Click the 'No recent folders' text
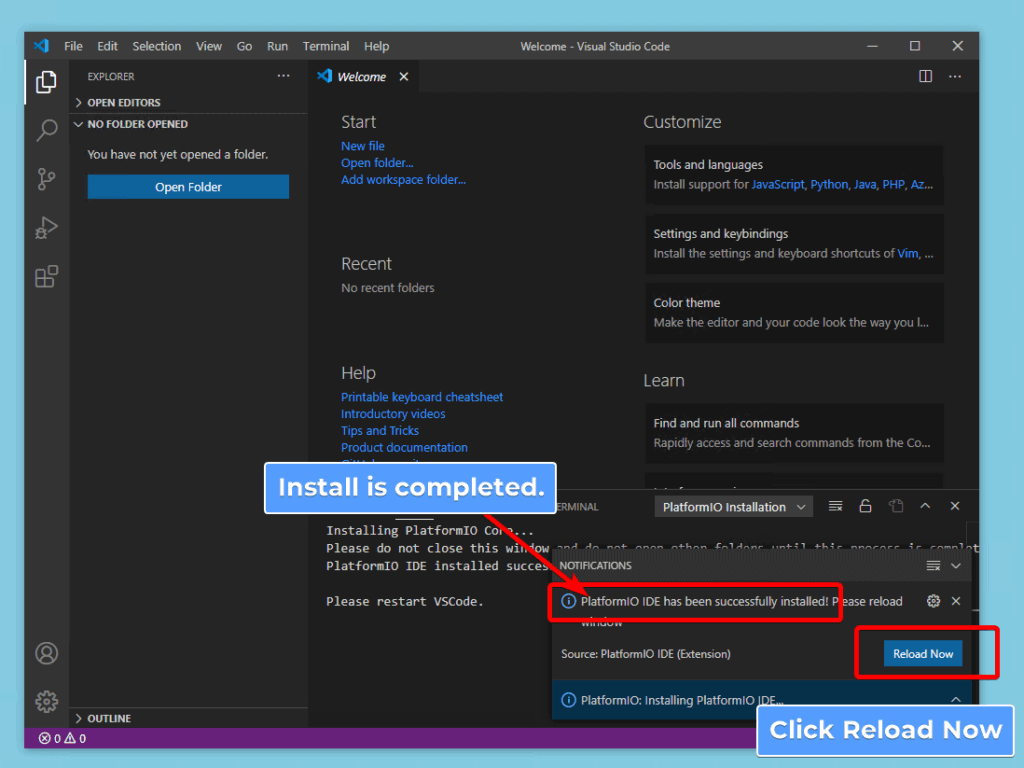 [x=387, y=288]
